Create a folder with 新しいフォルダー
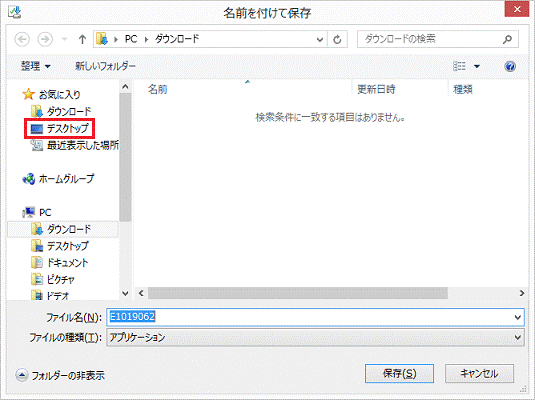 tap(105, 66)
